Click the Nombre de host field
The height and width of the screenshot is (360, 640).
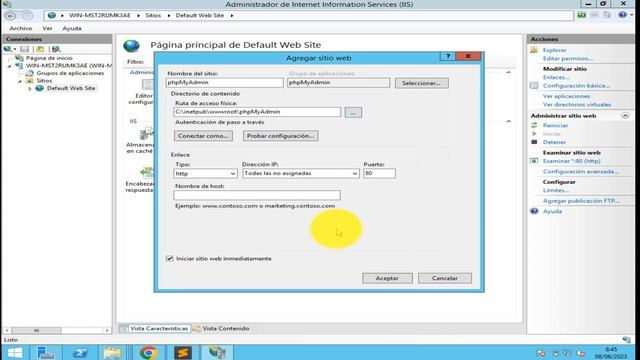pos(257,195)
